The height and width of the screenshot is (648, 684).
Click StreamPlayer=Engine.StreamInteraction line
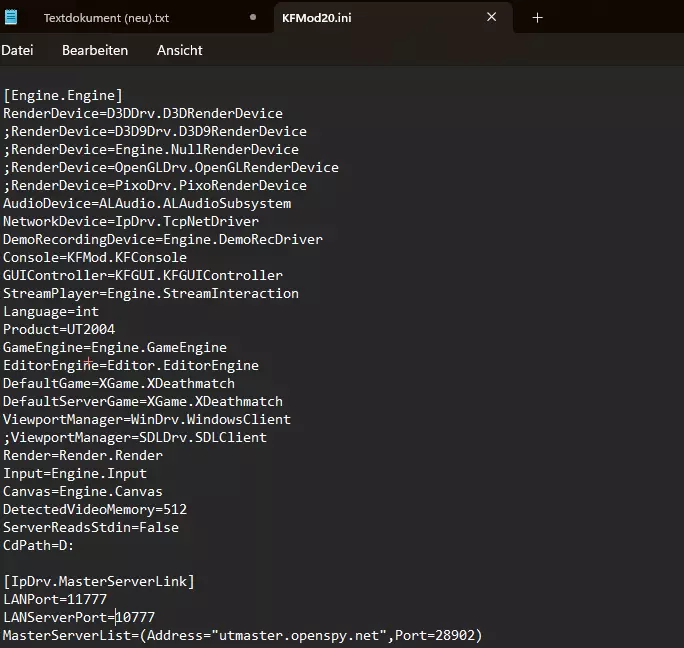pos(151,293)
